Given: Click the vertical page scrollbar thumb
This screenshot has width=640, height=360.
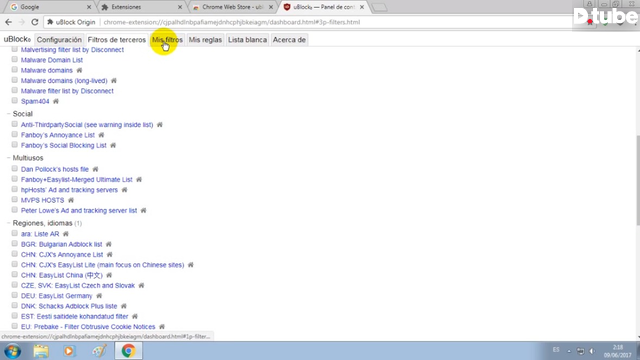Looking at the screenshot, I should point(638,180).
